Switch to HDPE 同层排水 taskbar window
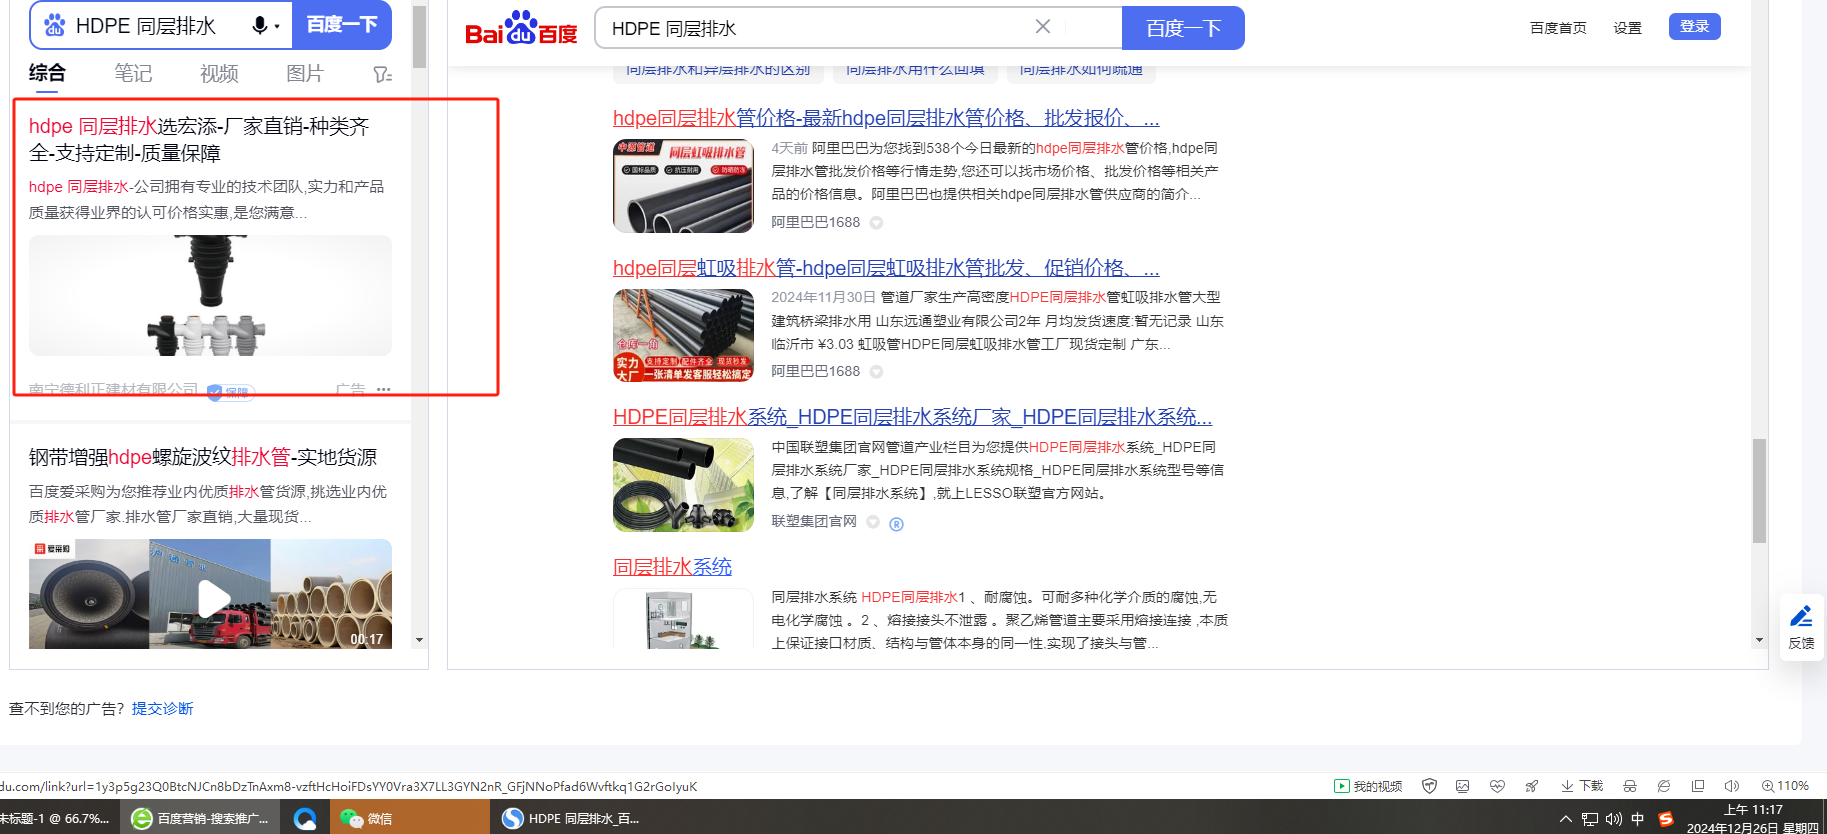1827x834 pixels. point(570,818)
